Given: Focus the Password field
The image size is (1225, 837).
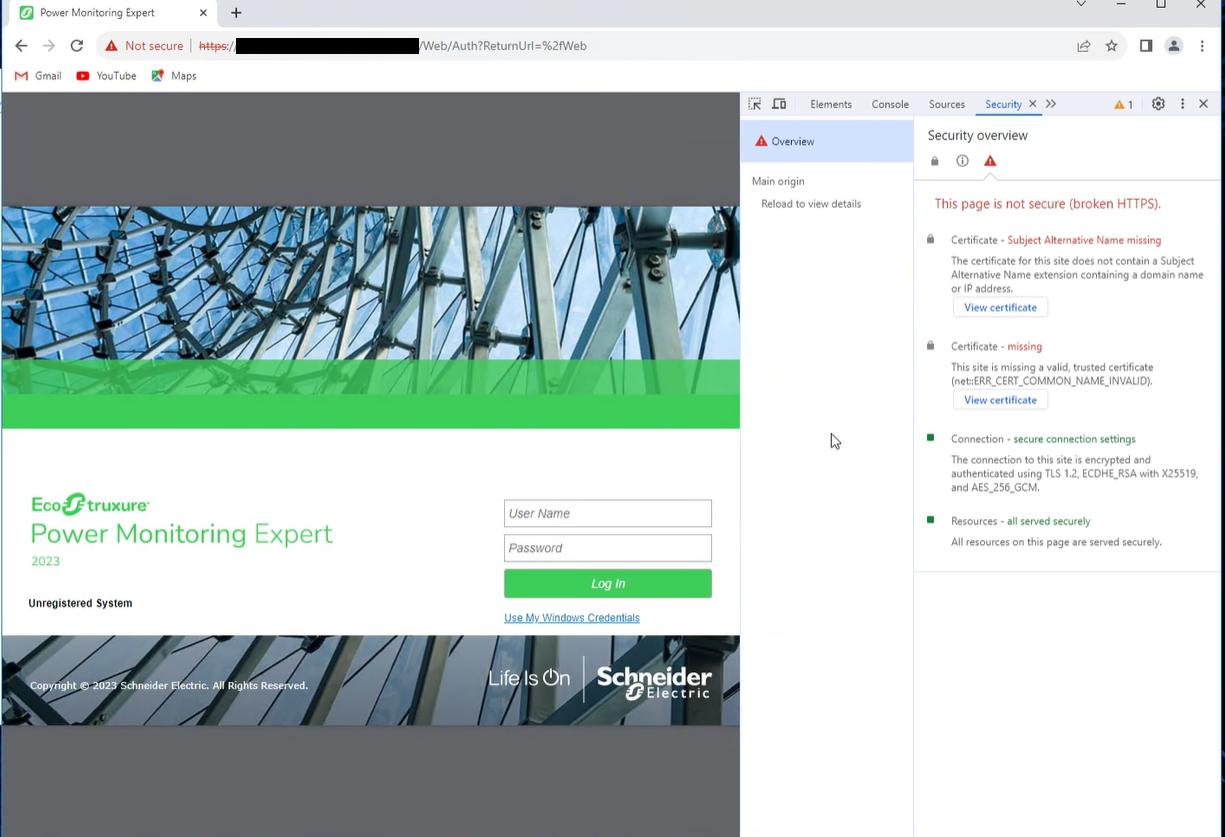Looking at the screenshot, I should click(x=608, y=548).
